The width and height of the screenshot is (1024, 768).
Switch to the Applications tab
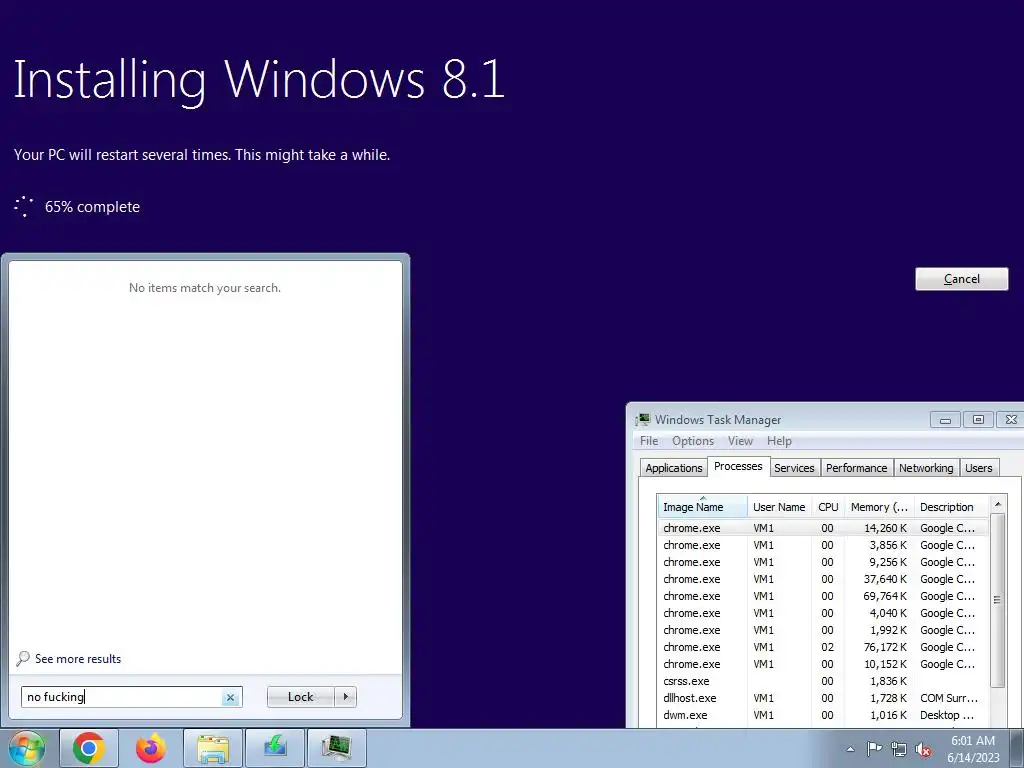673,468
